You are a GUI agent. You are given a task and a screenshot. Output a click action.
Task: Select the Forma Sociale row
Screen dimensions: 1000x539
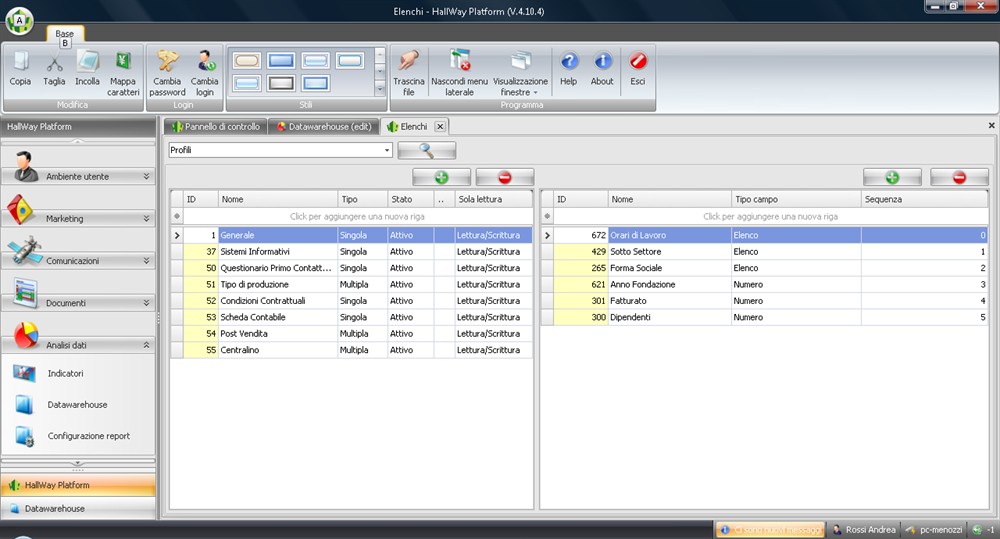(764, 268)
